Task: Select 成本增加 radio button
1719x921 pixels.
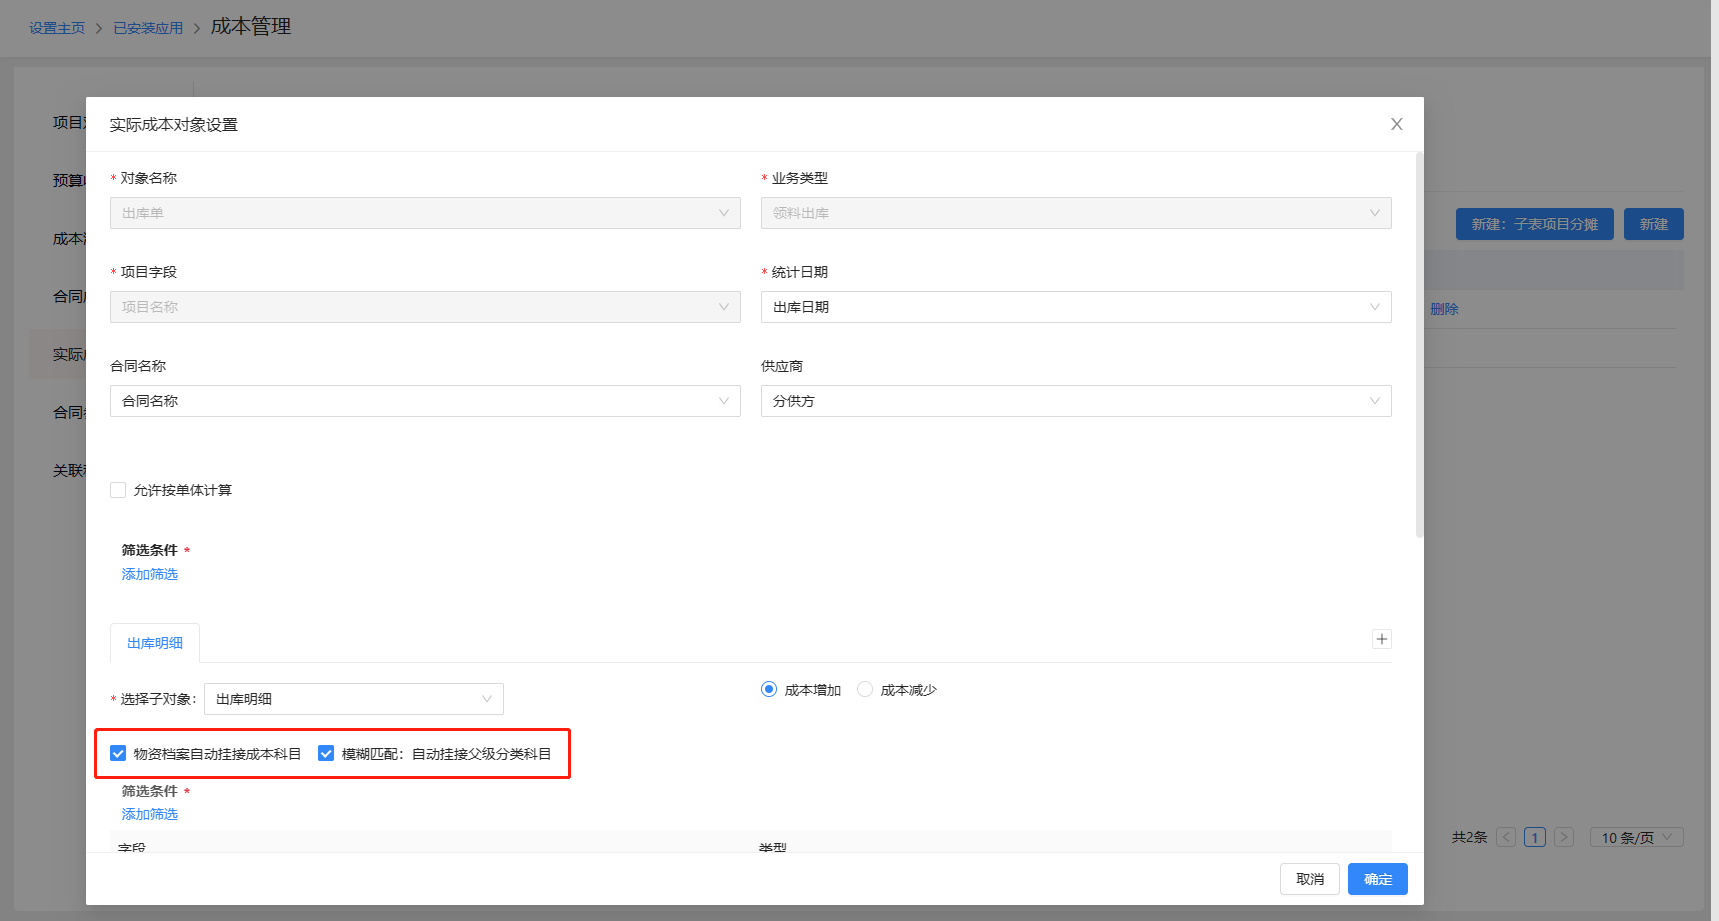Action: click(x=769, y=690)
